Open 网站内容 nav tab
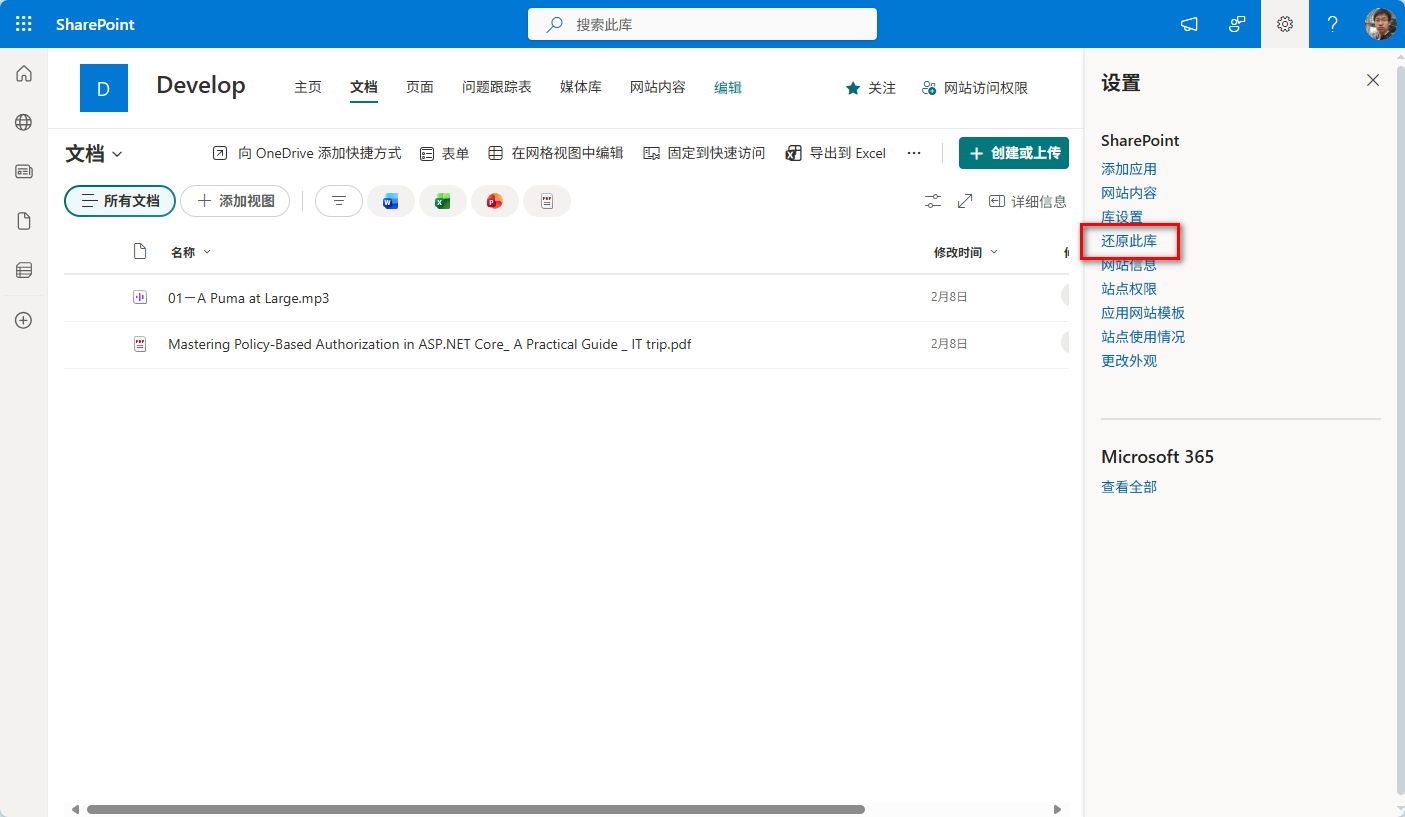This screenshot has width=1405, height=817. [658, 87]
